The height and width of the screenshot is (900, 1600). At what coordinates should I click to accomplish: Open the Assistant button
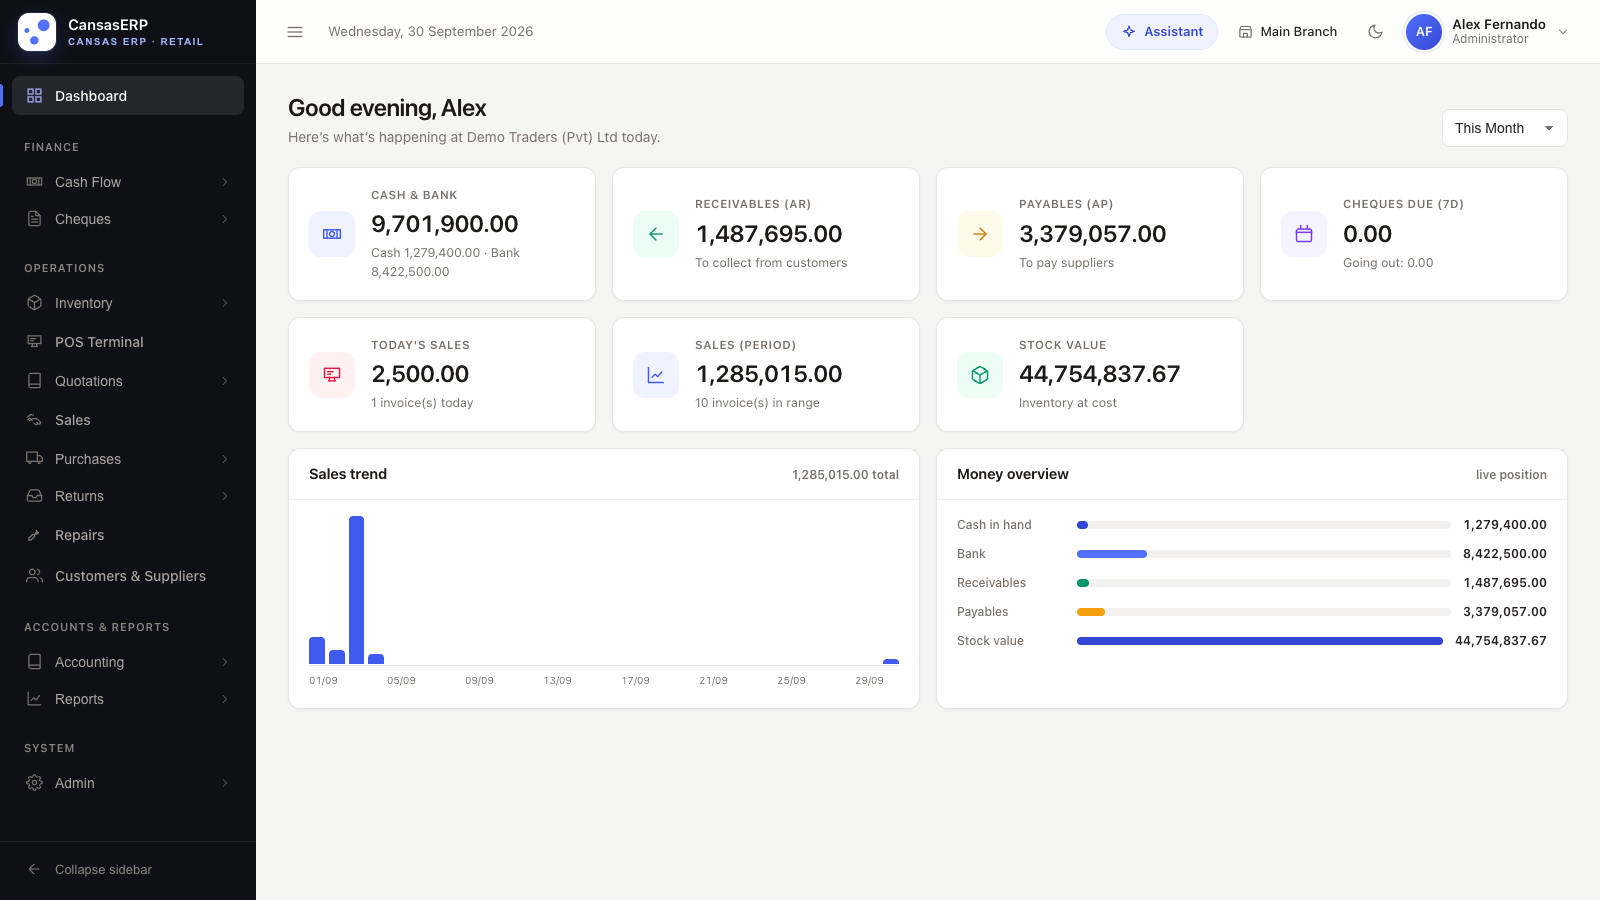coord(1162,32)
